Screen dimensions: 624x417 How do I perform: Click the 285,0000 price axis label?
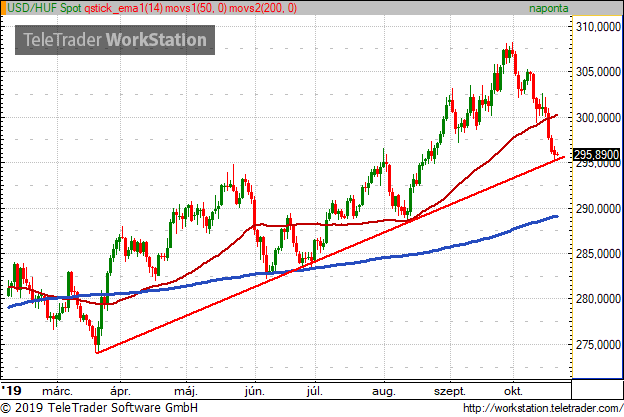tap(598, 254)
